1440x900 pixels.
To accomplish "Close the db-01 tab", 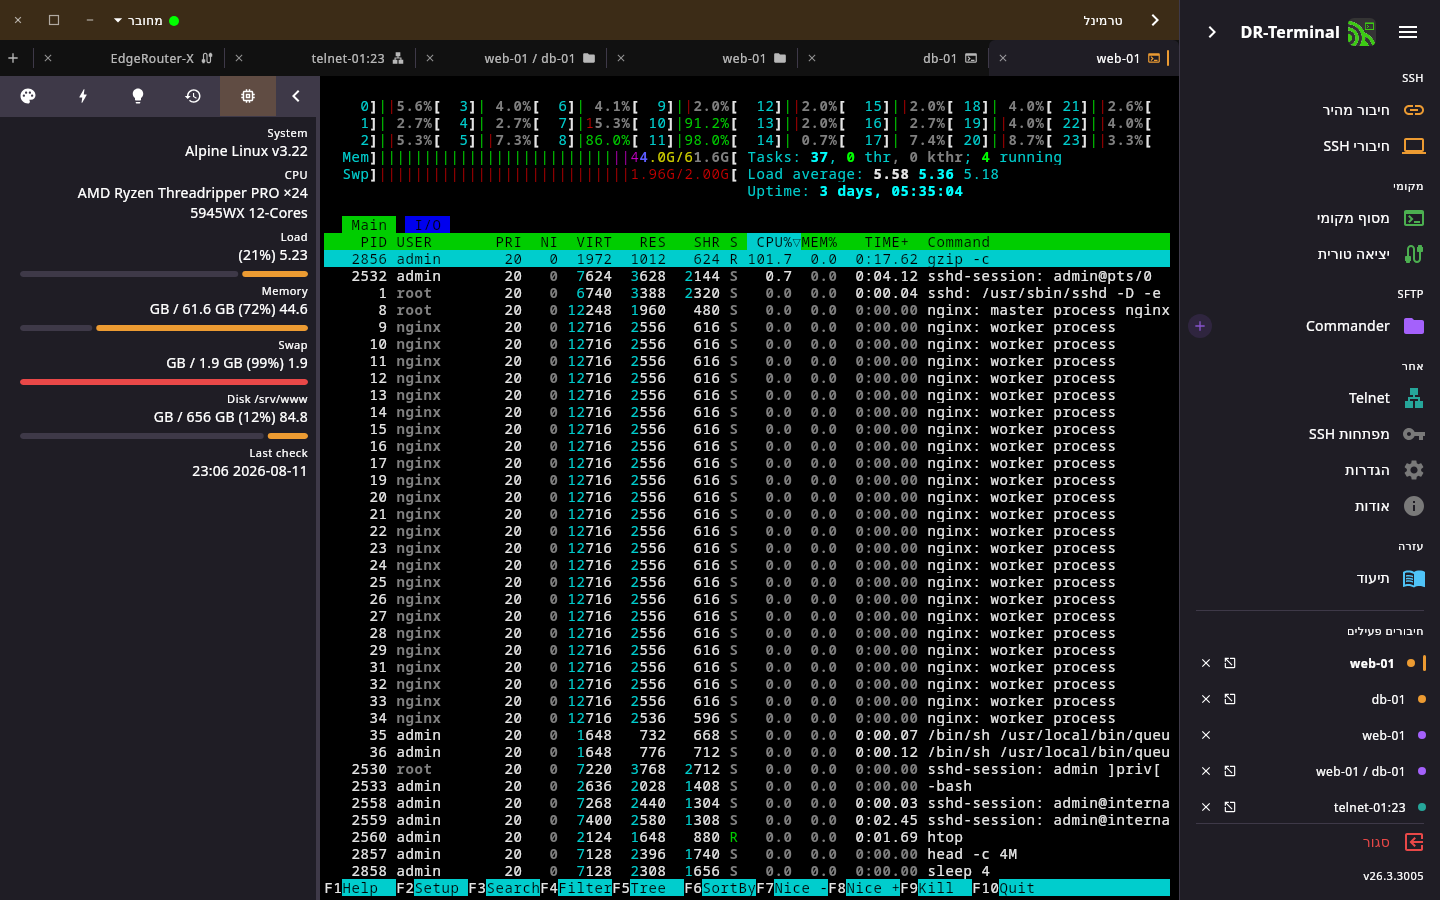I will click(x=811, y=58).
